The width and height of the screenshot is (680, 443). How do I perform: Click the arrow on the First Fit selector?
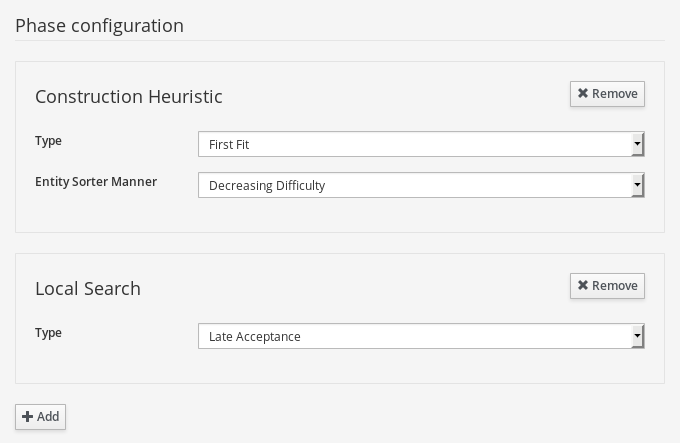(x=637, y=144)
